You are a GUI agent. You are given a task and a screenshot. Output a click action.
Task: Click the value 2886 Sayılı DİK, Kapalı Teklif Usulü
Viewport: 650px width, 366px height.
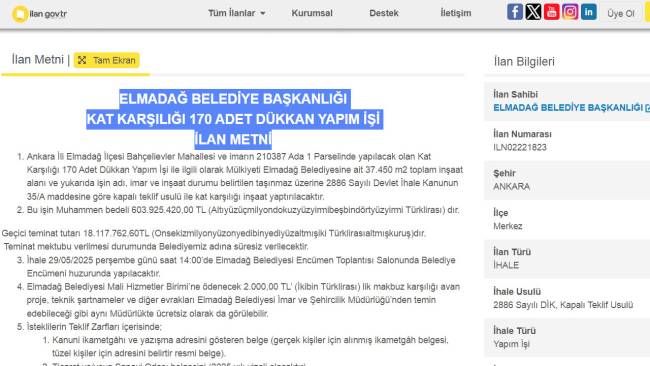(563, 305)
